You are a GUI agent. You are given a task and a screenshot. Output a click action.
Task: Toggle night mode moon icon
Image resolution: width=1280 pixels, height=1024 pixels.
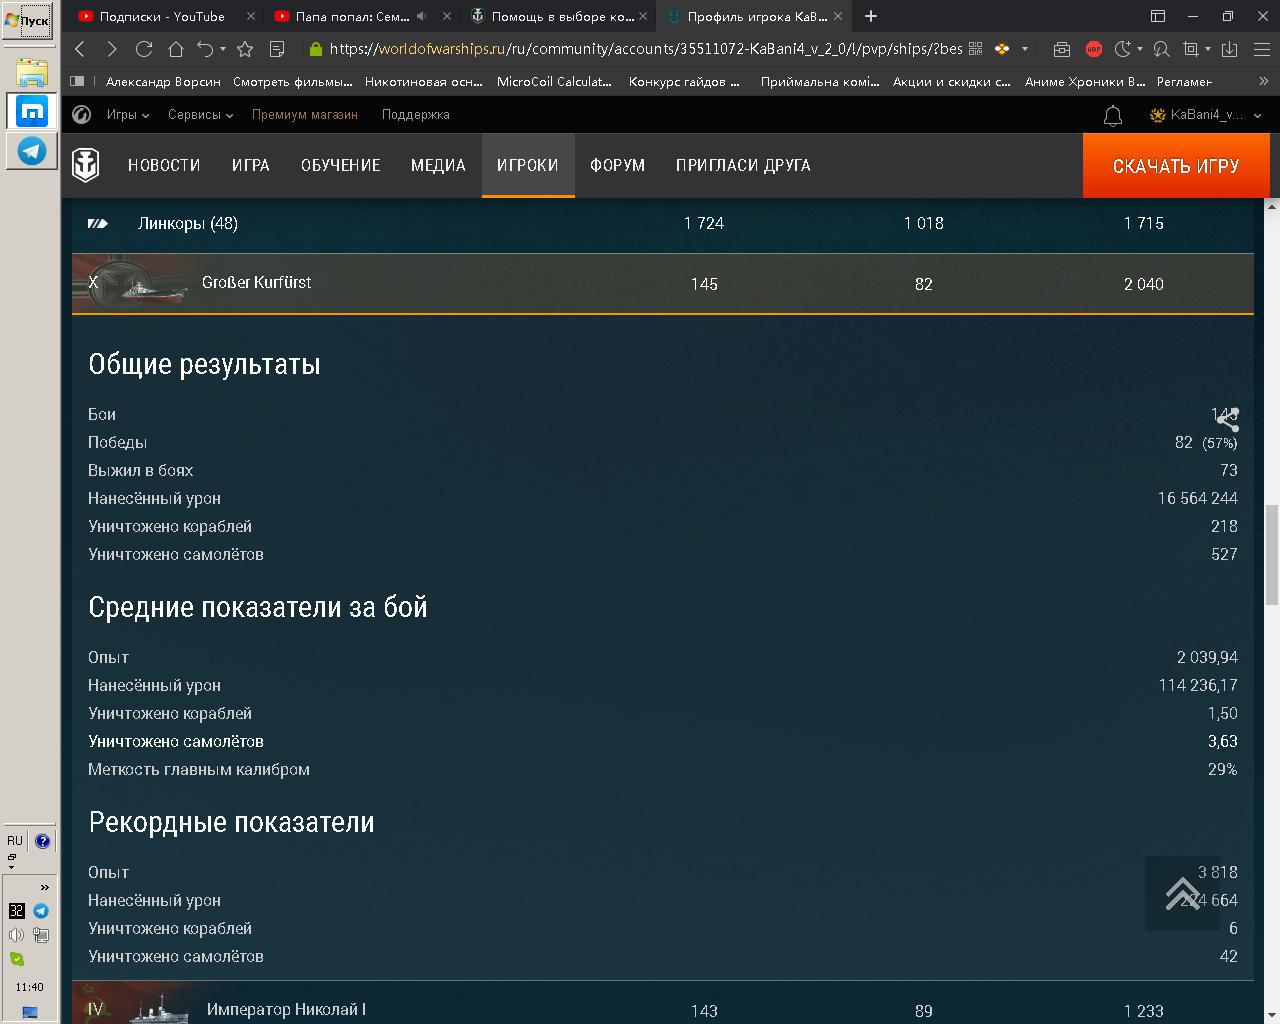click(1123, 49)
